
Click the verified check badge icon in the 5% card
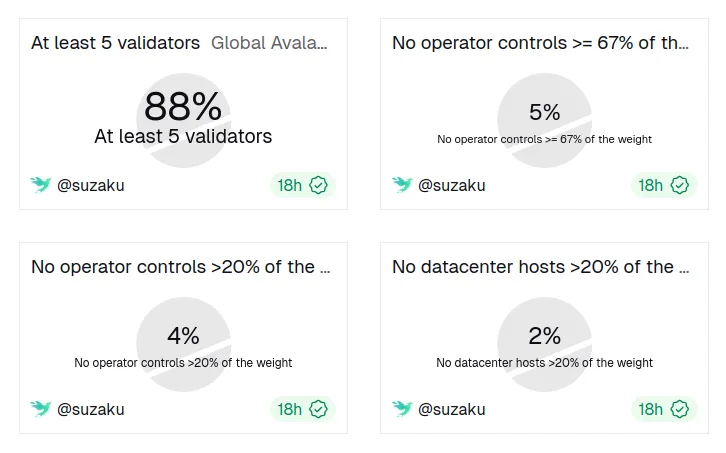(x=680, y=185)
